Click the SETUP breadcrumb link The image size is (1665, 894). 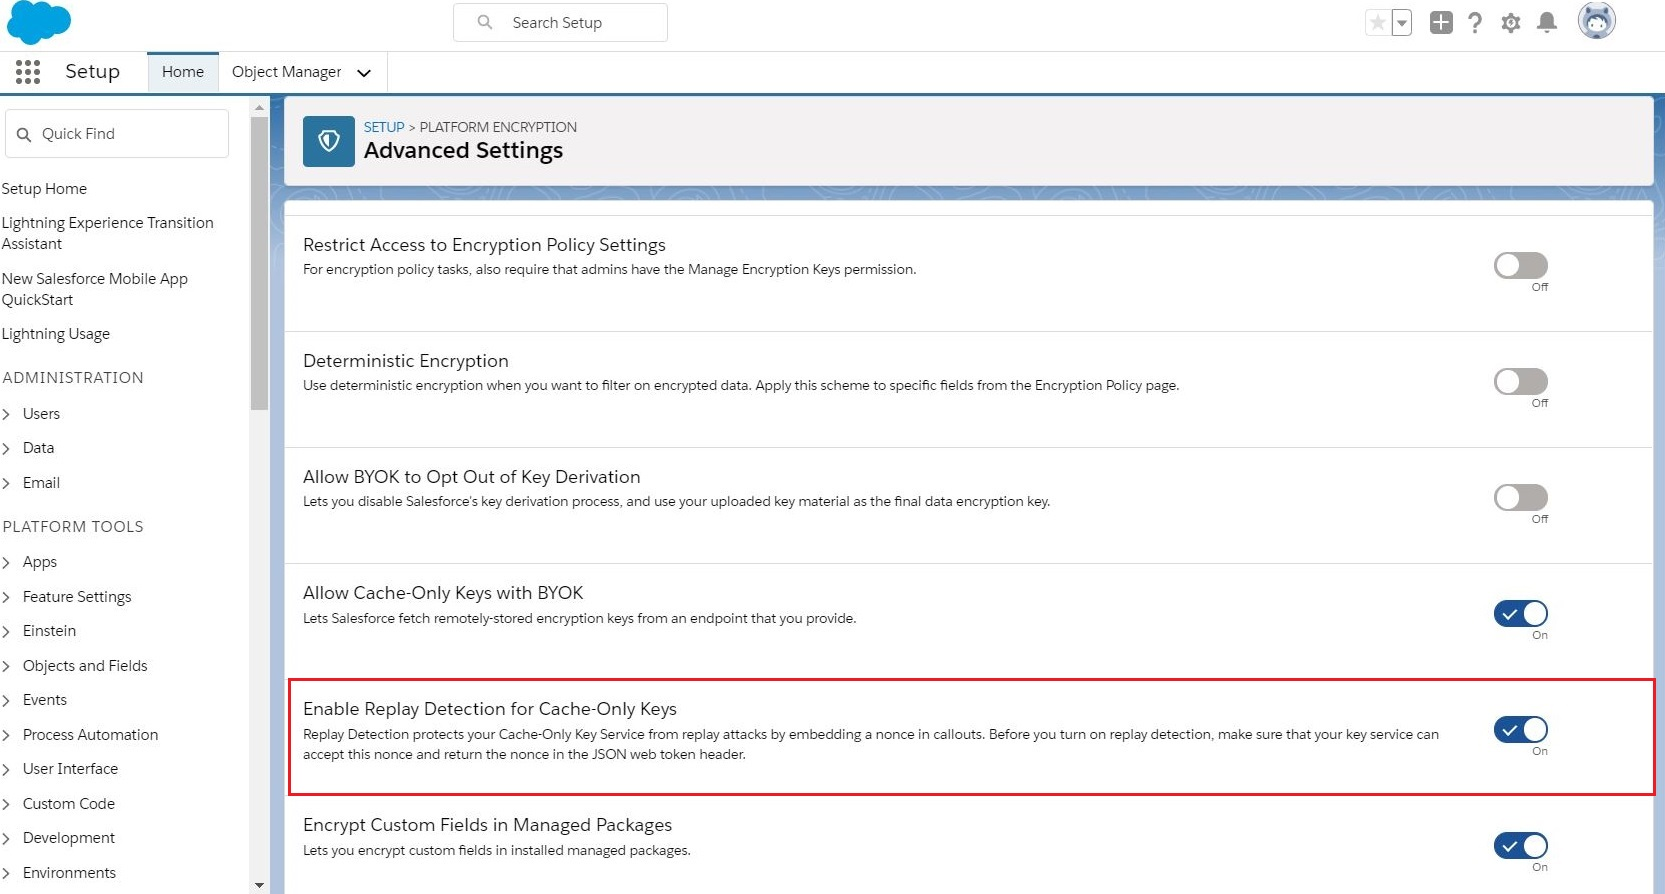[384, 127]
